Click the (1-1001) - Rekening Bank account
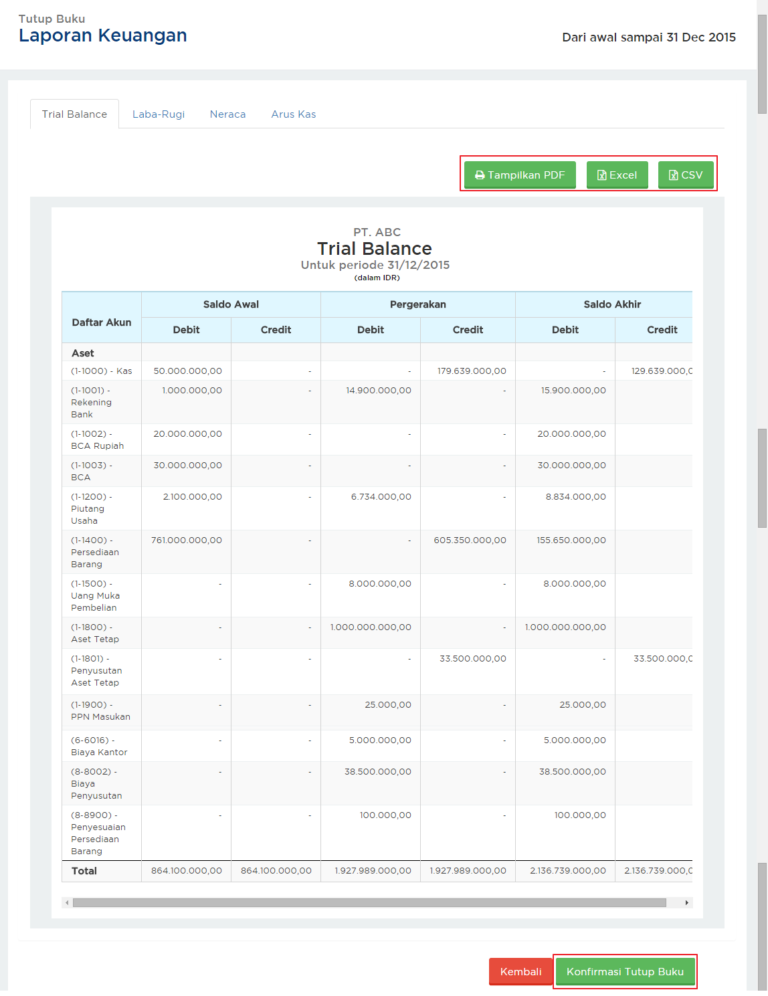The image size is (768, 996). point(91,402)
